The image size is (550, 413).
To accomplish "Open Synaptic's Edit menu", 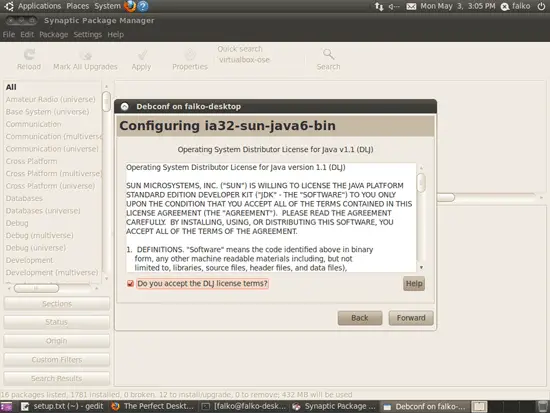I will click(x=27, y=34).
